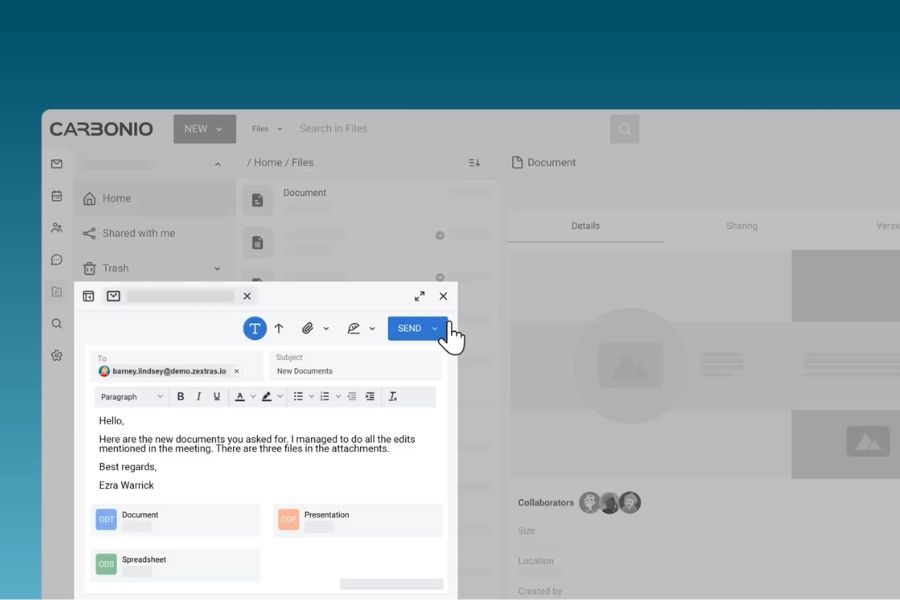Click the To recipients field
900x600 pixels.
click(177, 366)
